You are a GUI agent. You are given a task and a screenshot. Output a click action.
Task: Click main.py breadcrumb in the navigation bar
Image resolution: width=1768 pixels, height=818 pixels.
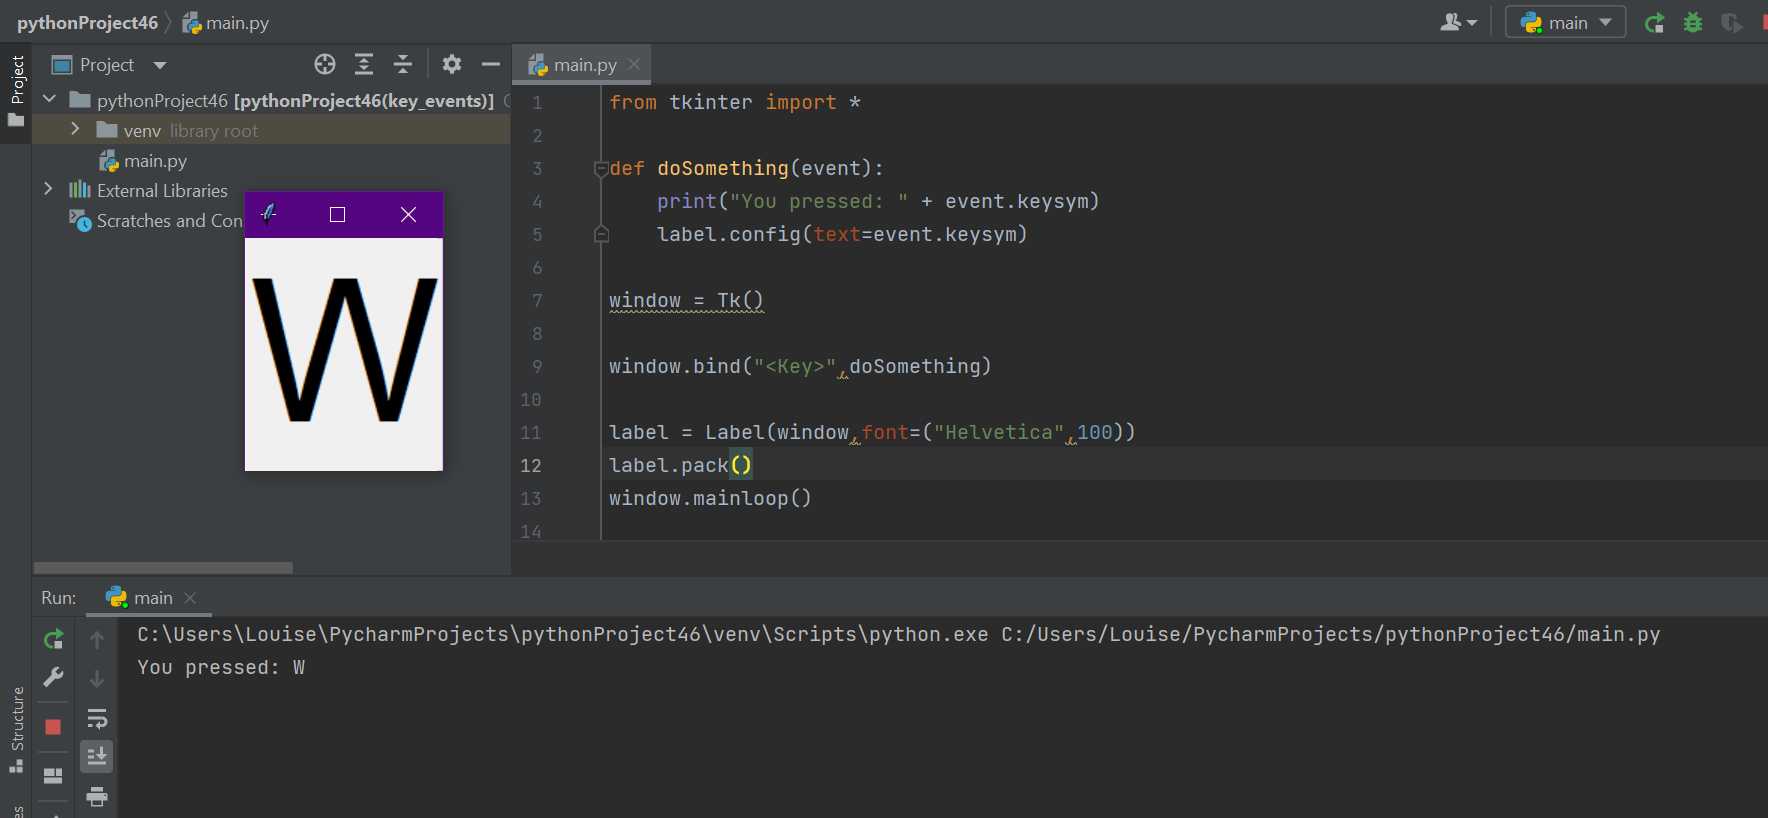pyautogui.click(x=226, y=22)
